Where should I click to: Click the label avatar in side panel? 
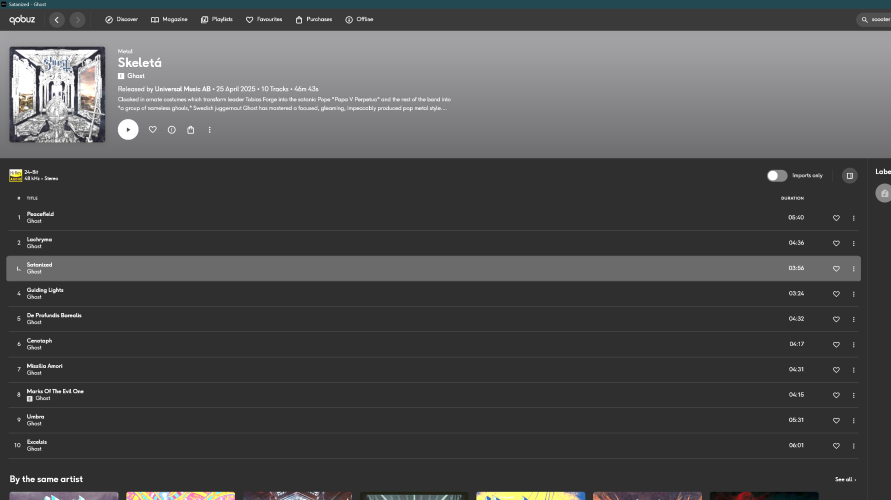point(884,193)
